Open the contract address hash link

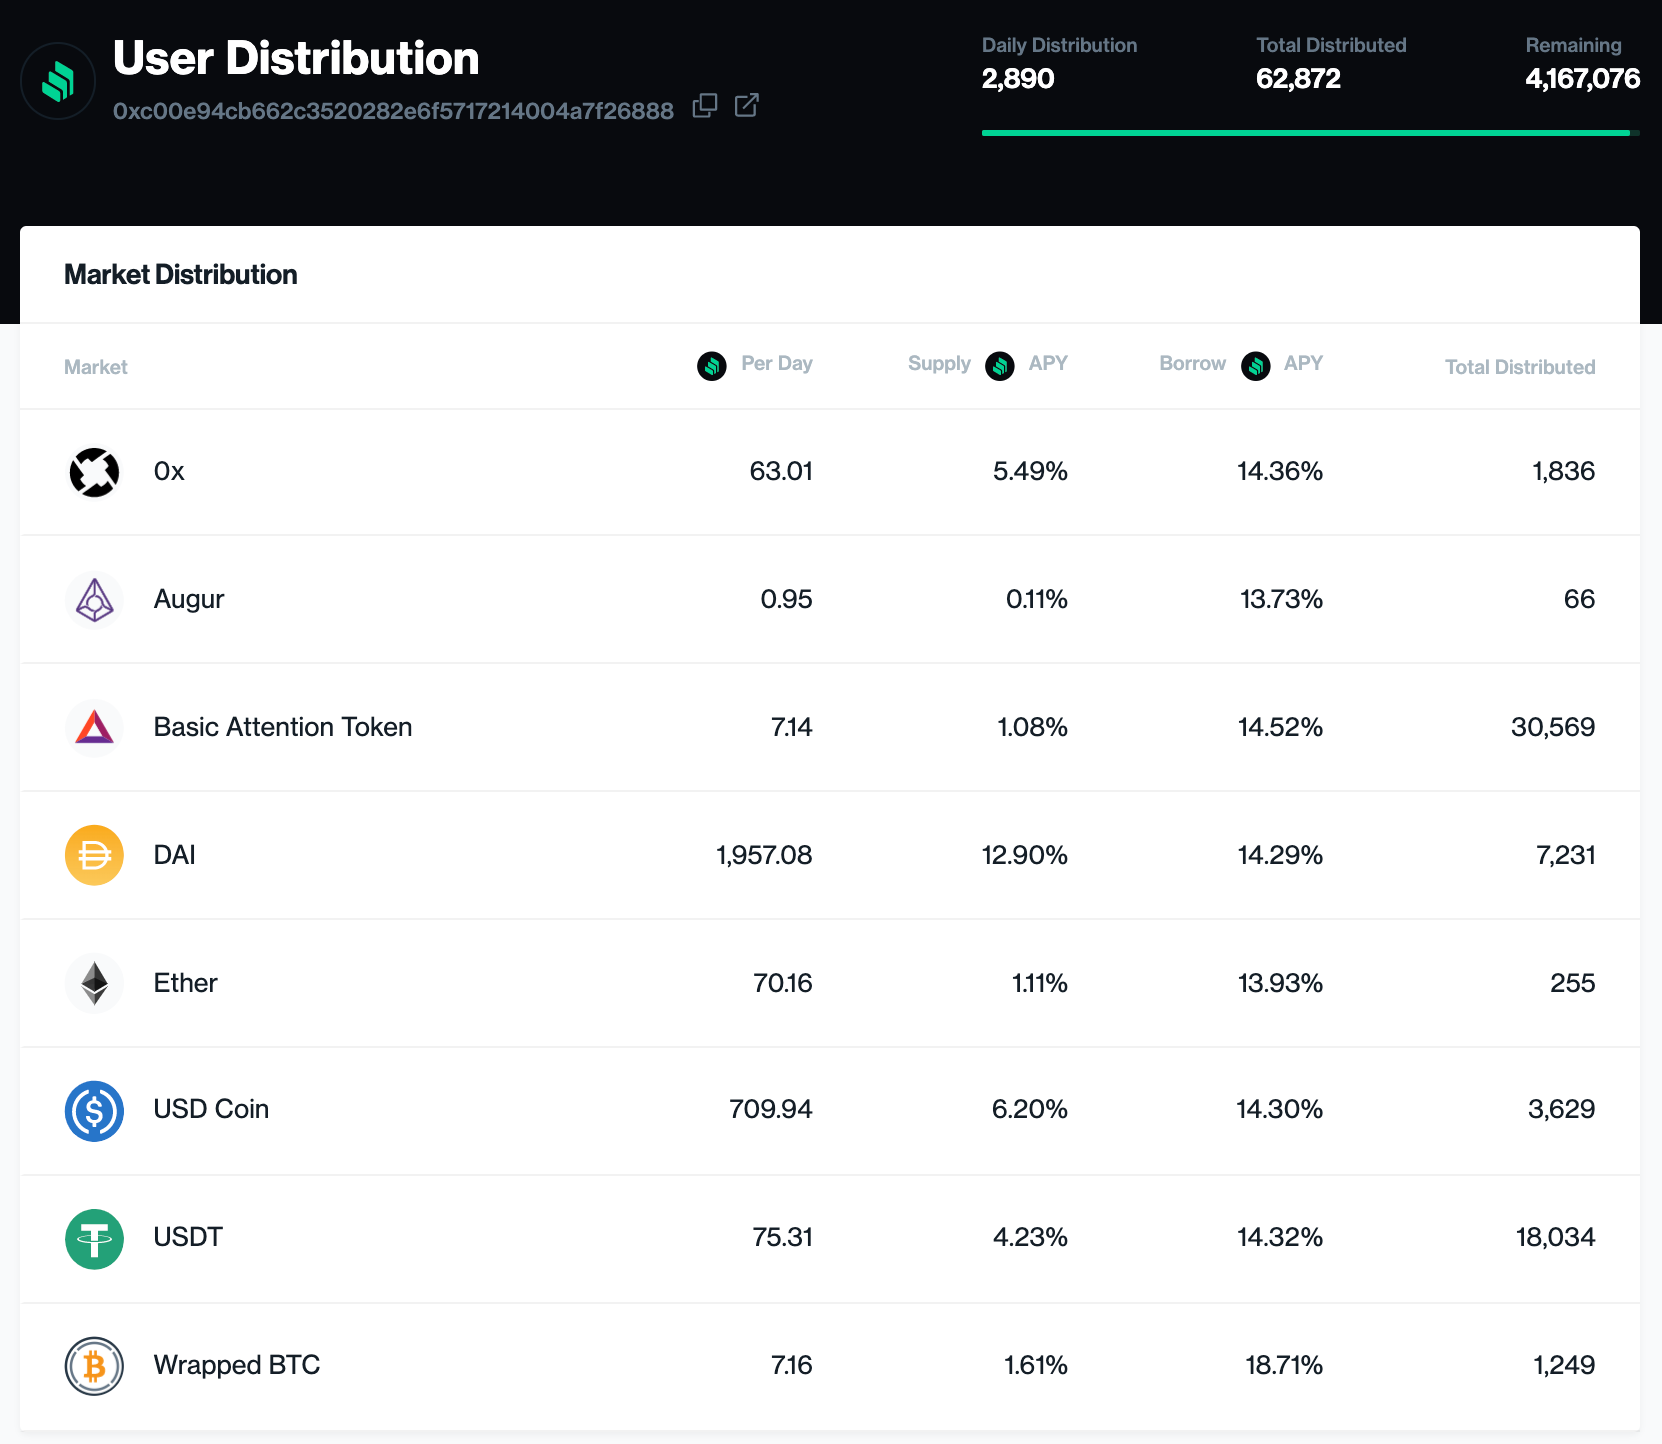[393, 111]
